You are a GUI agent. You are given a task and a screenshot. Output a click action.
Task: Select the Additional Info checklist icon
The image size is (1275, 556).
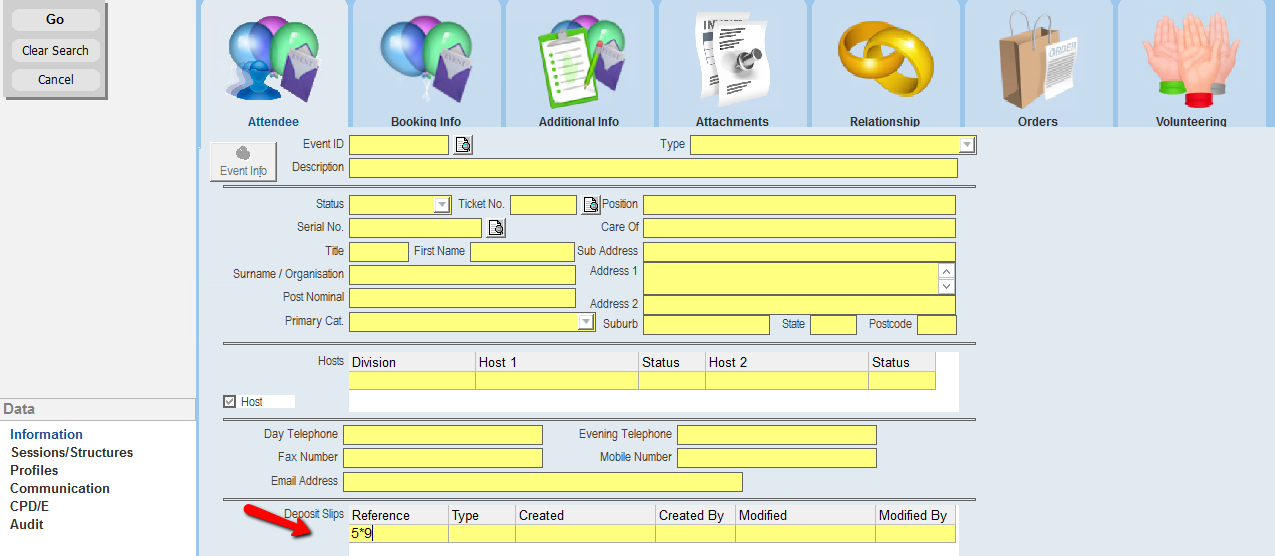pos(579,62)
